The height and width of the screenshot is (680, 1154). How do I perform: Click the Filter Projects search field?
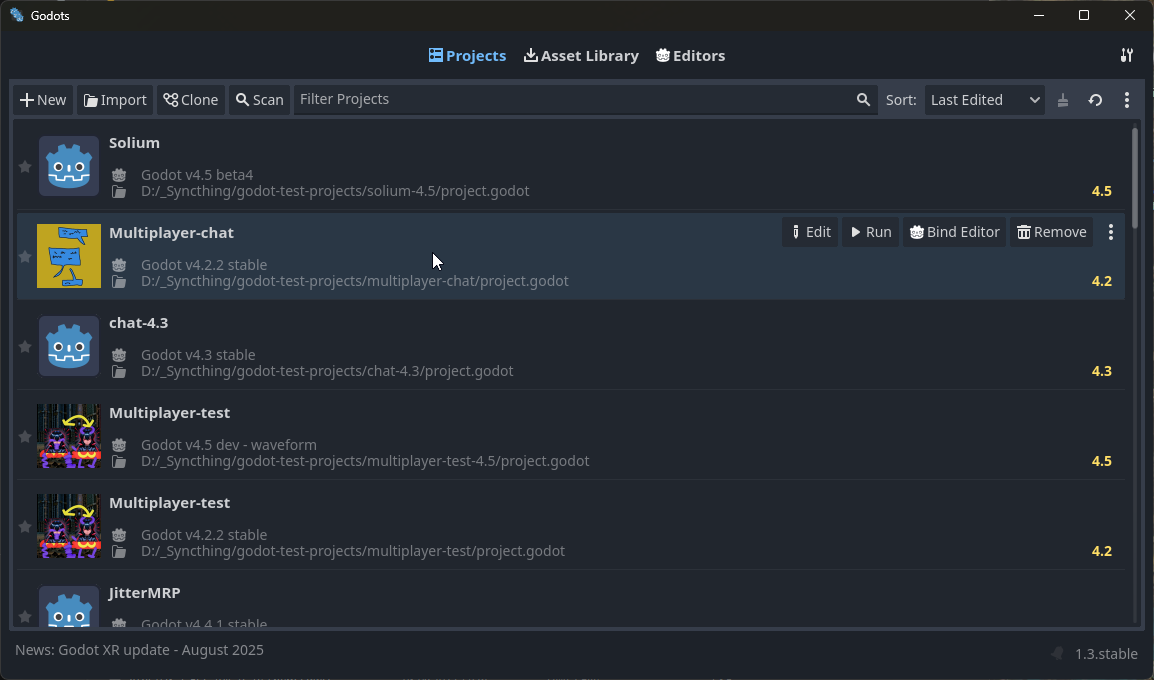(x=570, y=100)
